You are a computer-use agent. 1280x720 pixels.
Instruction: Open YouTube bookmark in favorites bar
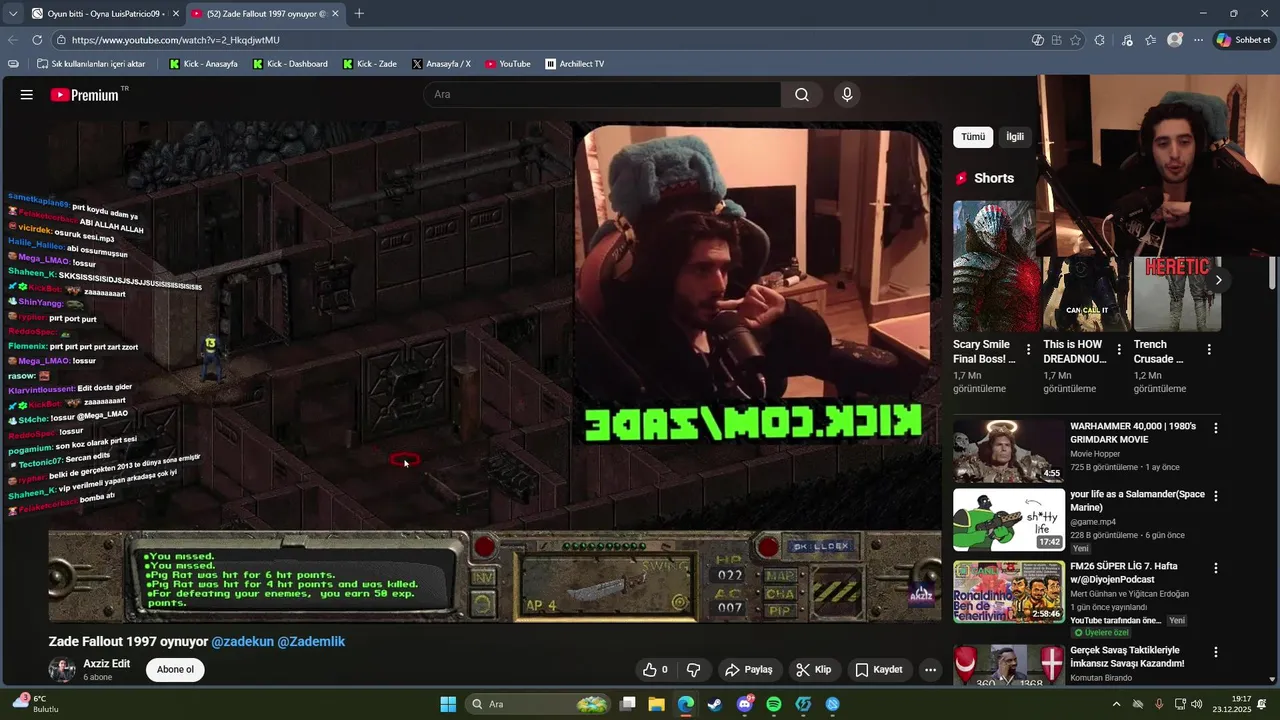[508, 64]
